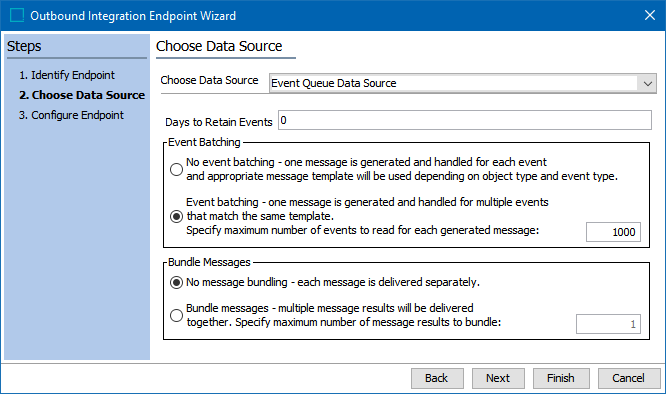Select step 2 Choose Data Source
Viewport: 666px width, 394px height.
point(82,95)
